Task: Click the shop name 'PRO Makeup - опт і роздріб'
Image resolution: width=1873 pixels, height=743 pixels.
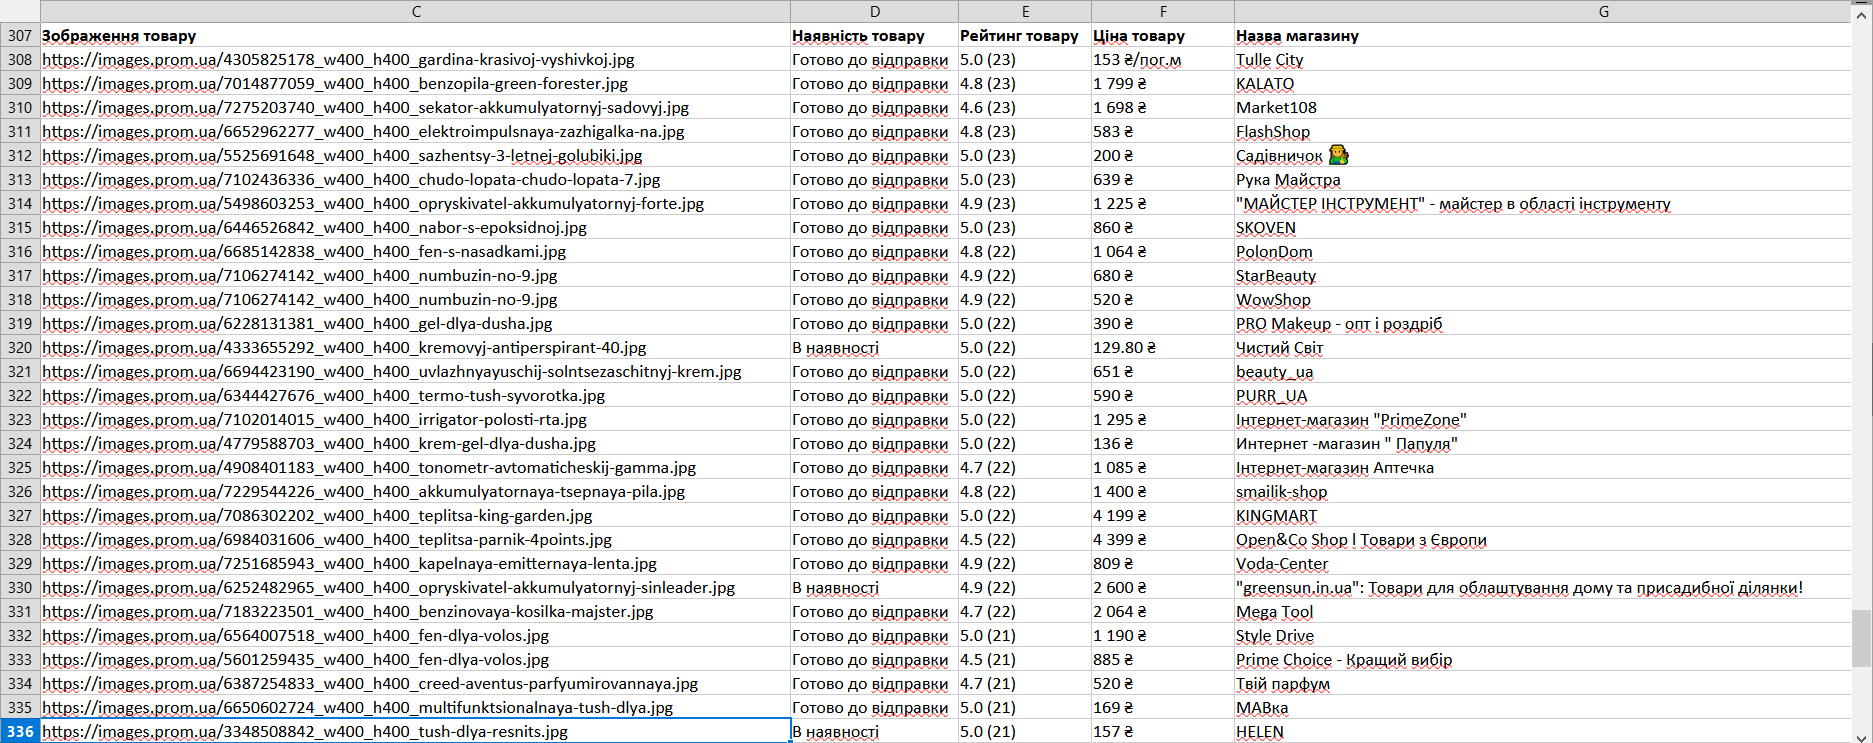Action: (x=1339, y=323)
